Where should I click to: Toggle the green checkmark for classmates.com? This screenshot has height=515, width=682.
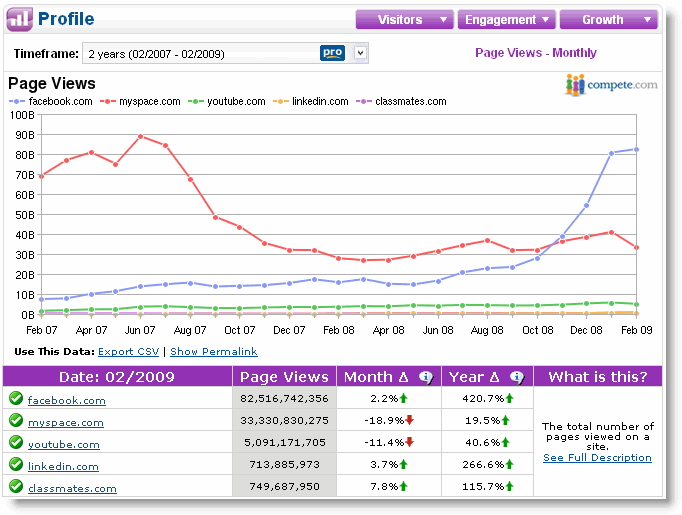16,486
